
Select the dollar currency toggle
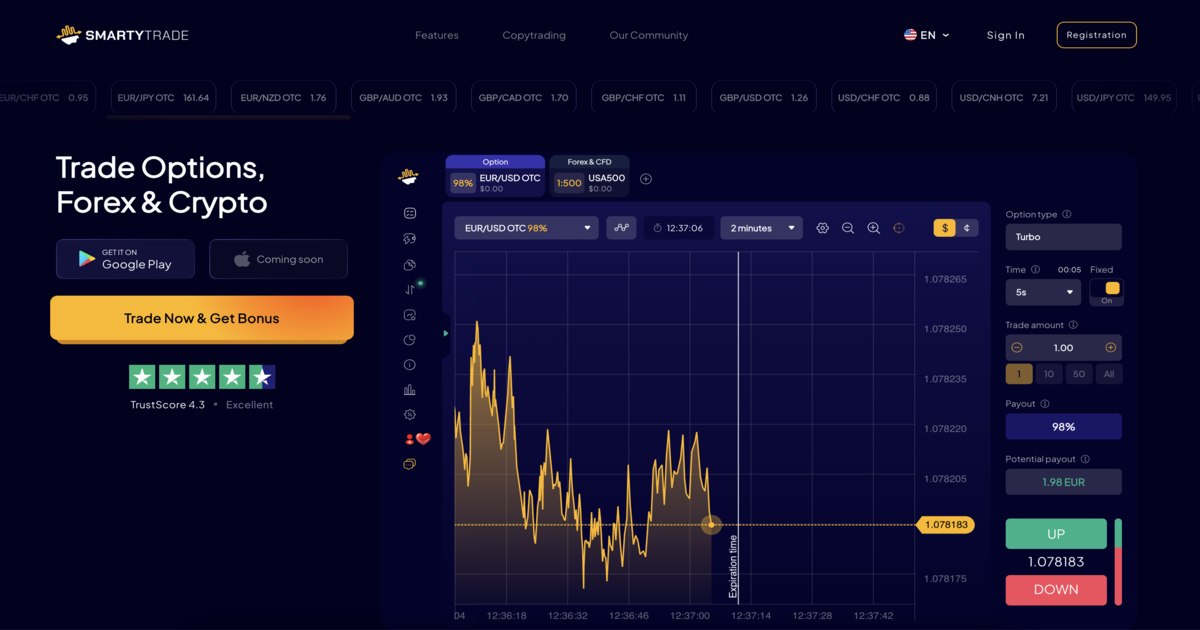coord(943,227)
